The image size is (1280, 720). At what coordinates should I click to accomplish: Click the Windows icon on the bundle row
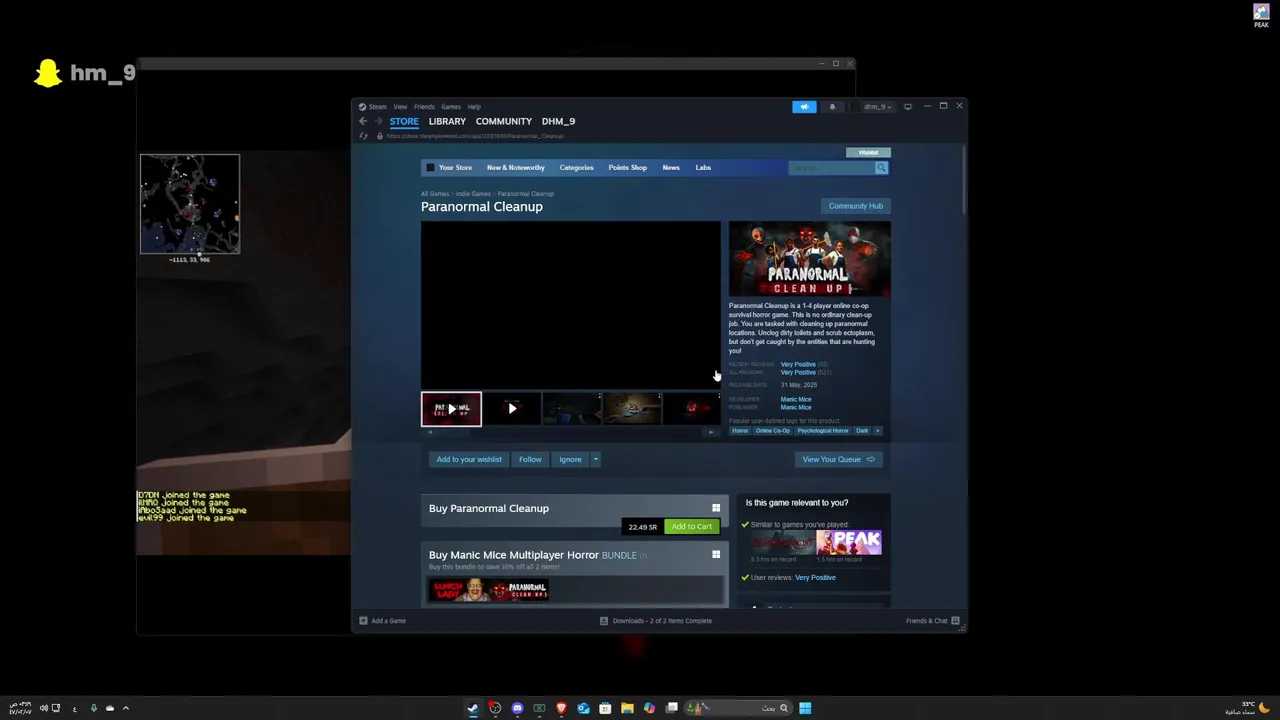[716, 555]
